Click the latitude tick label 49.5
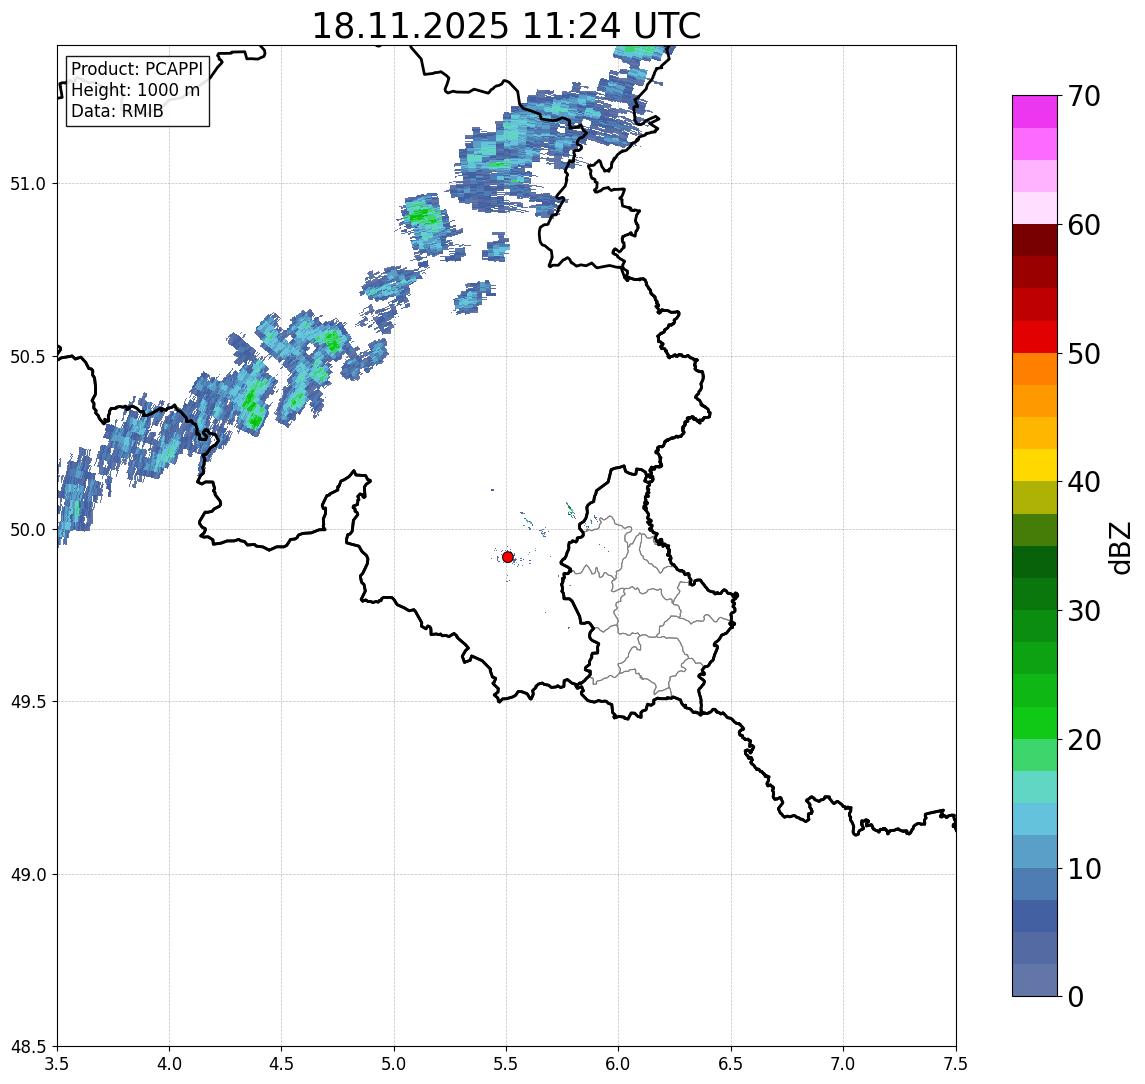The width and height of the screenshot is (1145, 1084). pos(27,702)
